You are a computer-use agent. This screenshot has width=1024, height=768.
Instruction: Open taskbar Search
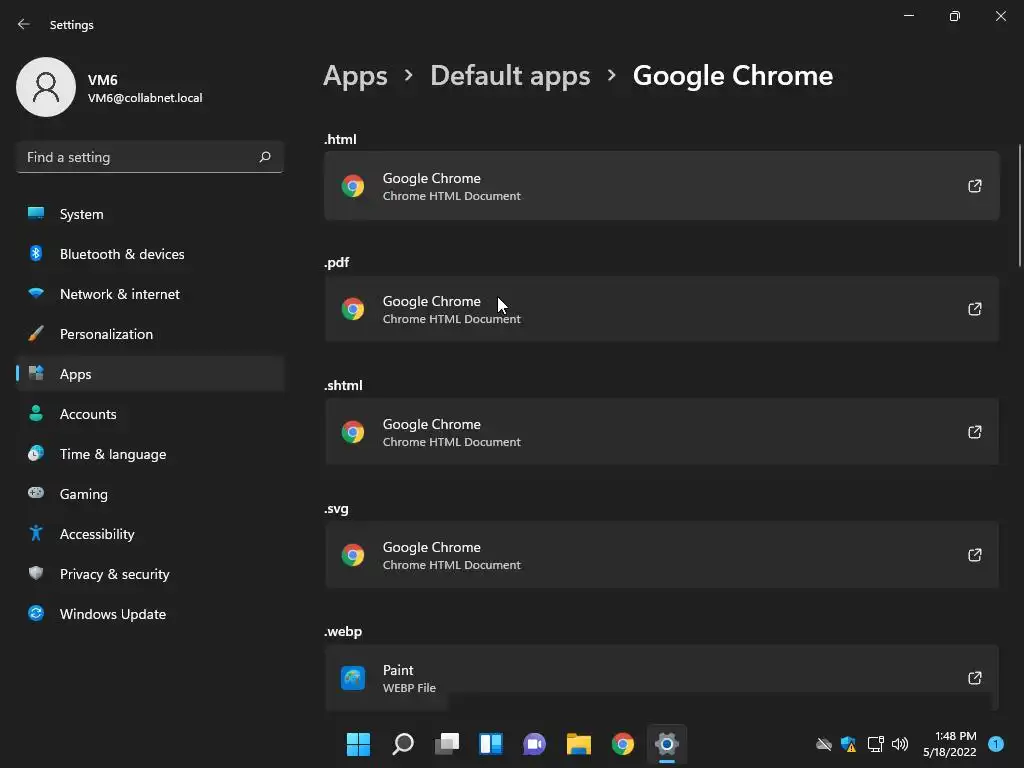coord(403,744)
